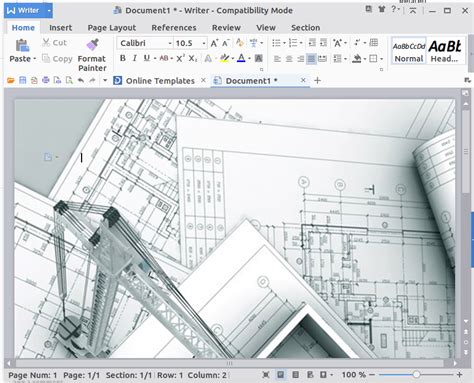Image resolution: width=474 pixels, height=383 pixels.
Task: Click the Increase Indent icon
Action: pyautogui.click(x=323, y=43)
